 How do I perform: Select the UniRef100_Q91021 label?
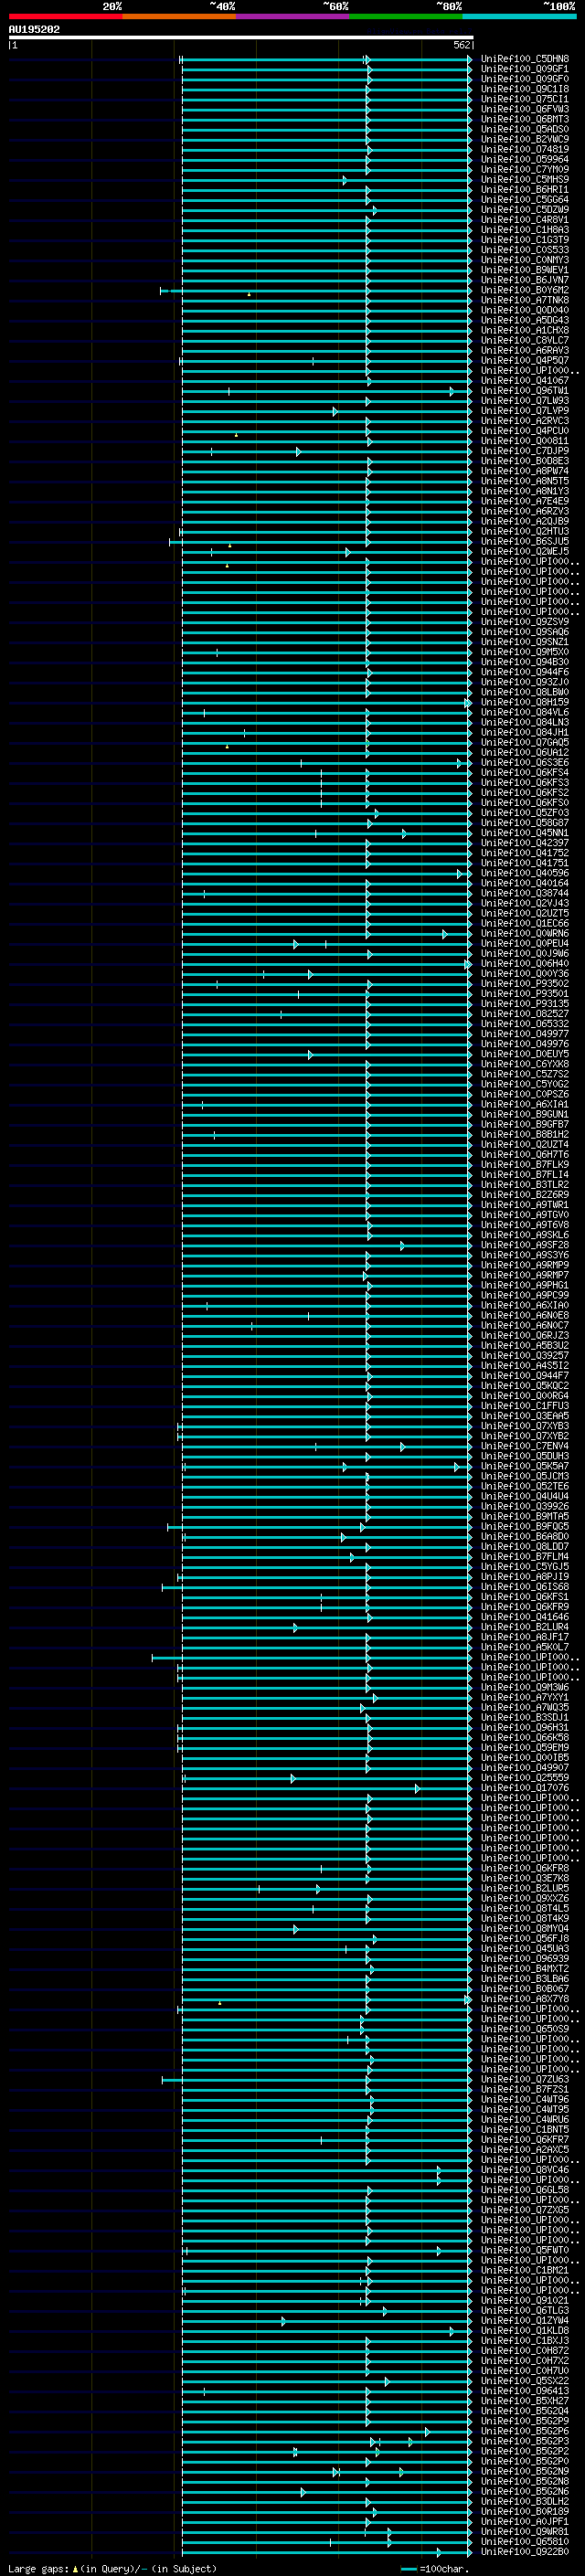525,2300
